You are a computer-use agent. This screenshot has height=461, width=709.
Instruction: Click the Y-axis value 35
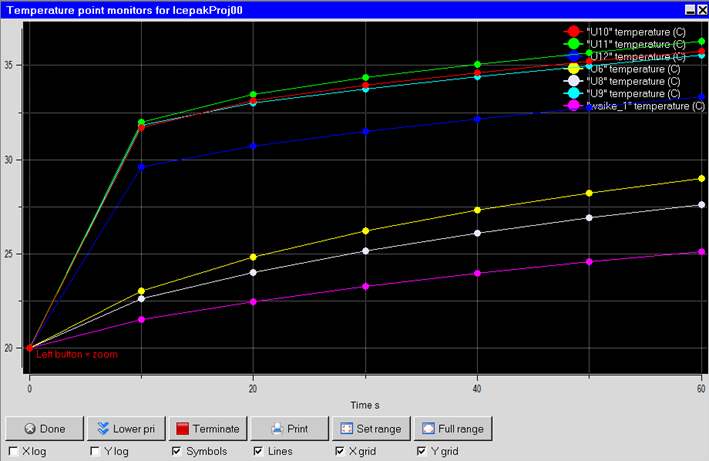point(9,65)
